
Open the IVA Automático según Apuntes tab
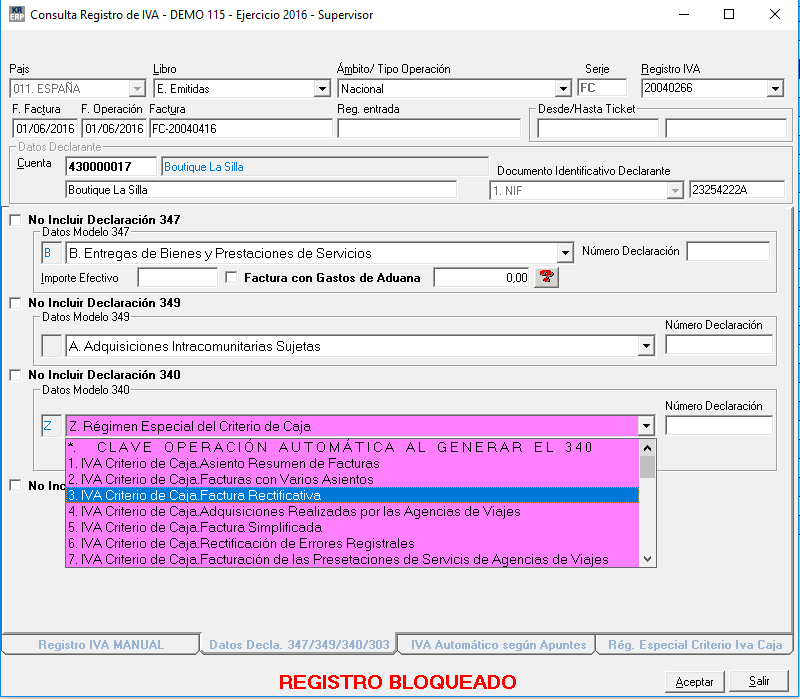(496, 645)
